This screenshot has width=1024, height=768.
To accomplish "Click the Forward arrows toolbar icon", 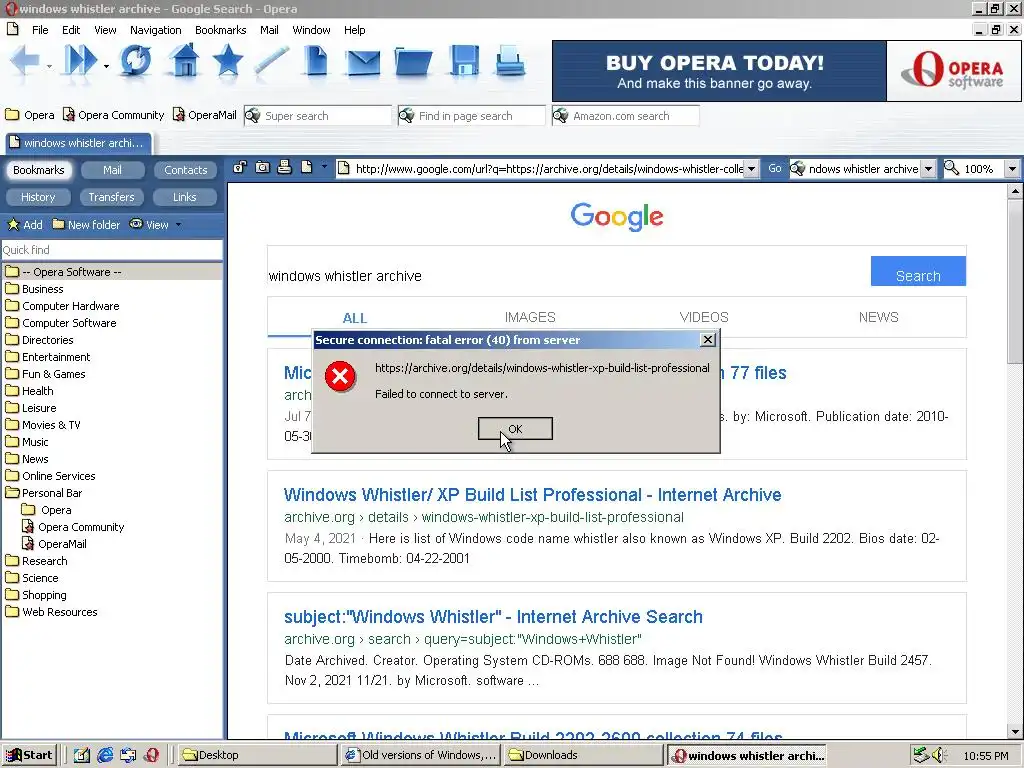I will coord(80,62).
